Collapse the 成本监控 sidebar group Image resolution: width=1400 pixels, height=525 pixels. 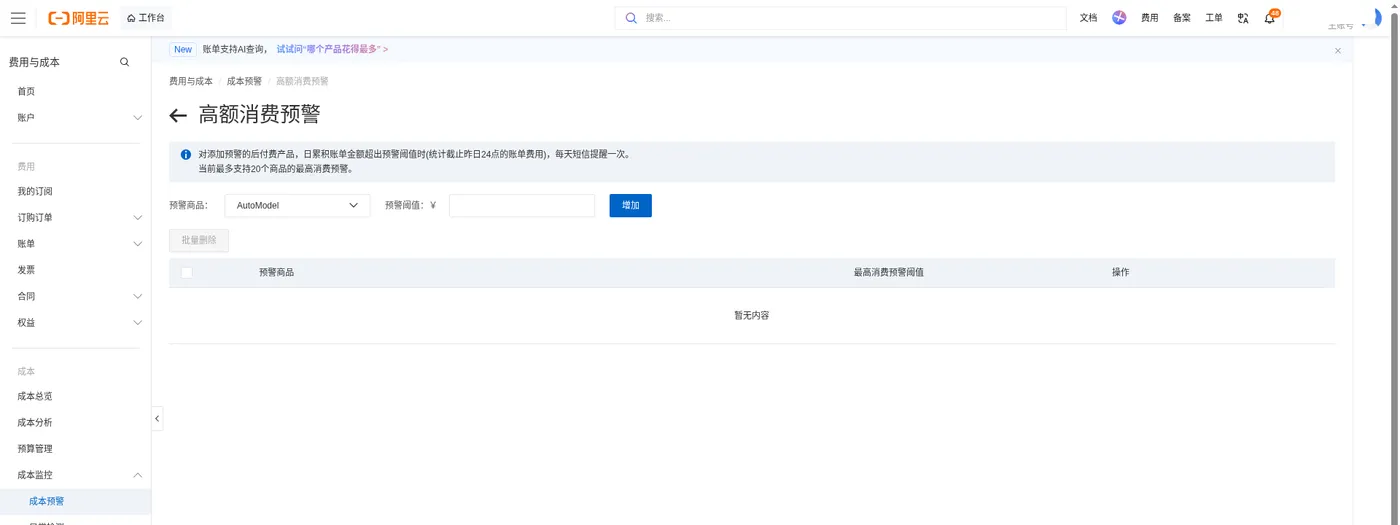[x=76, y=475]
